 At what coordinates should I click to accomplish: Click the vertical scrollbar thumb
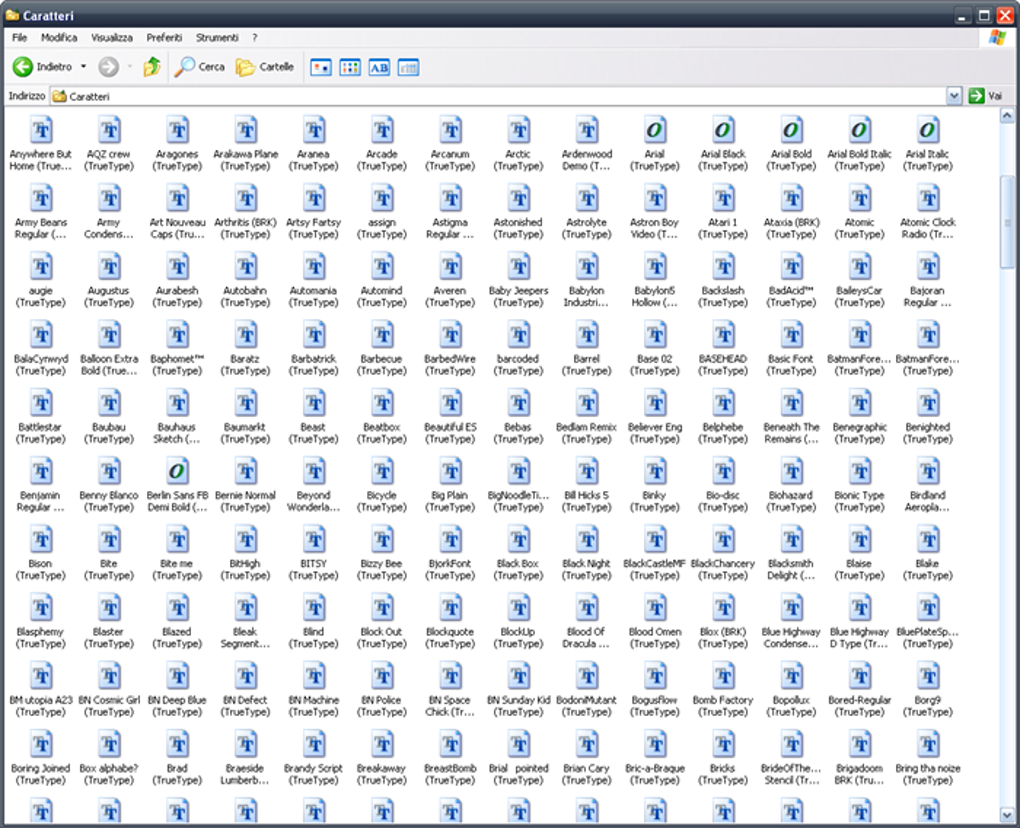coord(1007,222)
